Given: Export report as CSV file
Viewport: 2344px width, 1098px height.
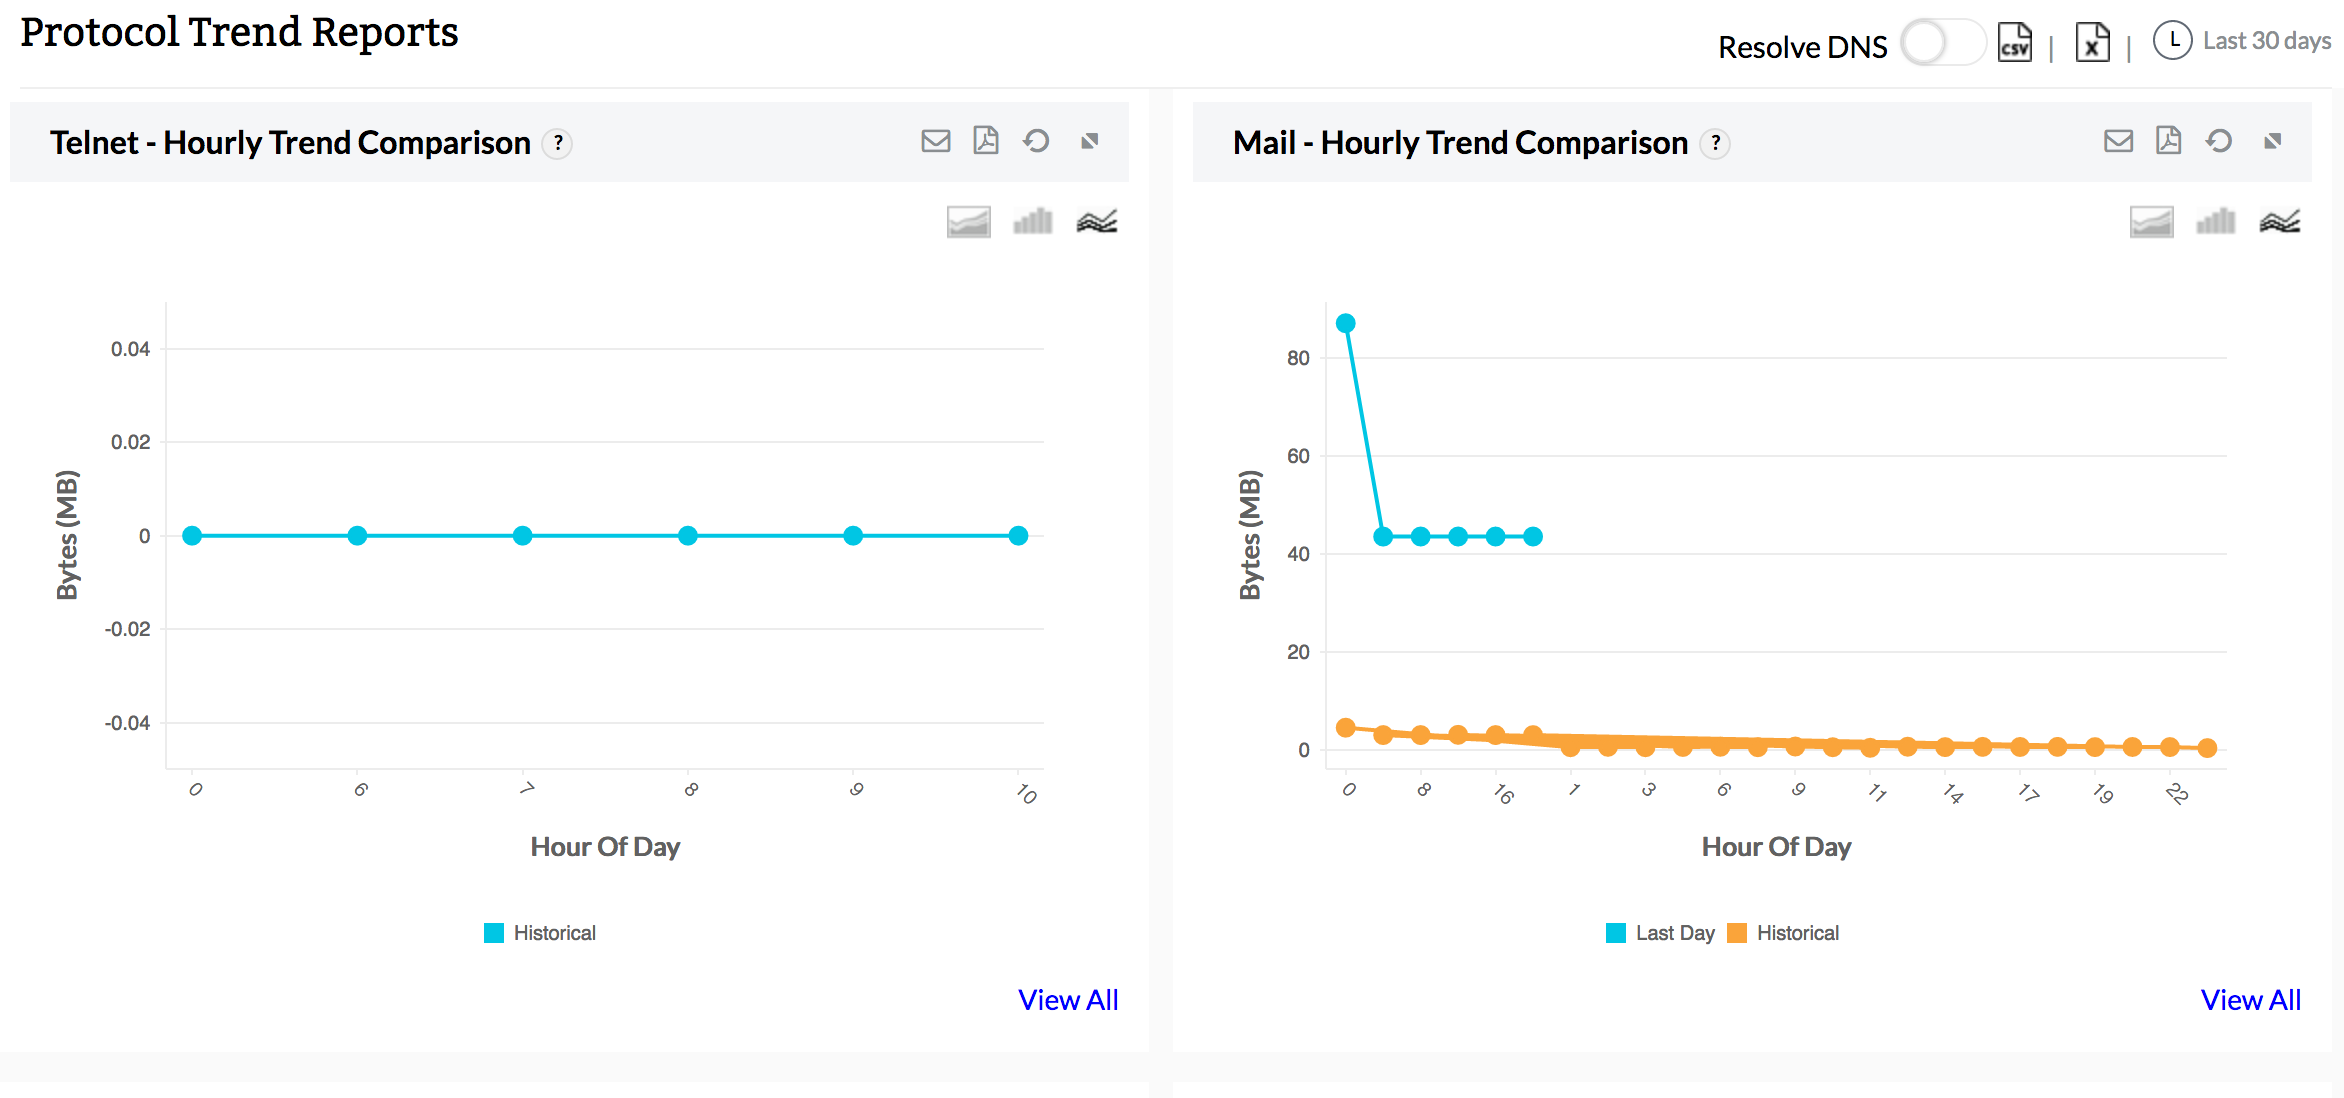Looking at the screenshot, I should 2014,43.
